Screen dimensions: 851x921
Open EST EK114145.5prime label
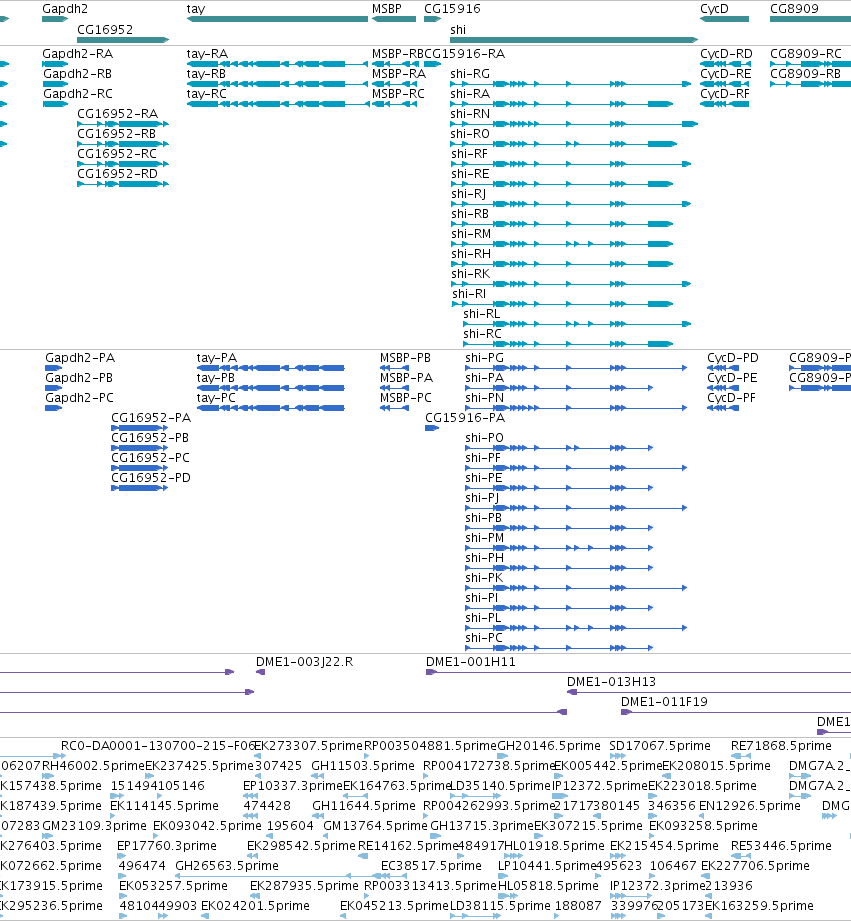[x=164, y=806]
